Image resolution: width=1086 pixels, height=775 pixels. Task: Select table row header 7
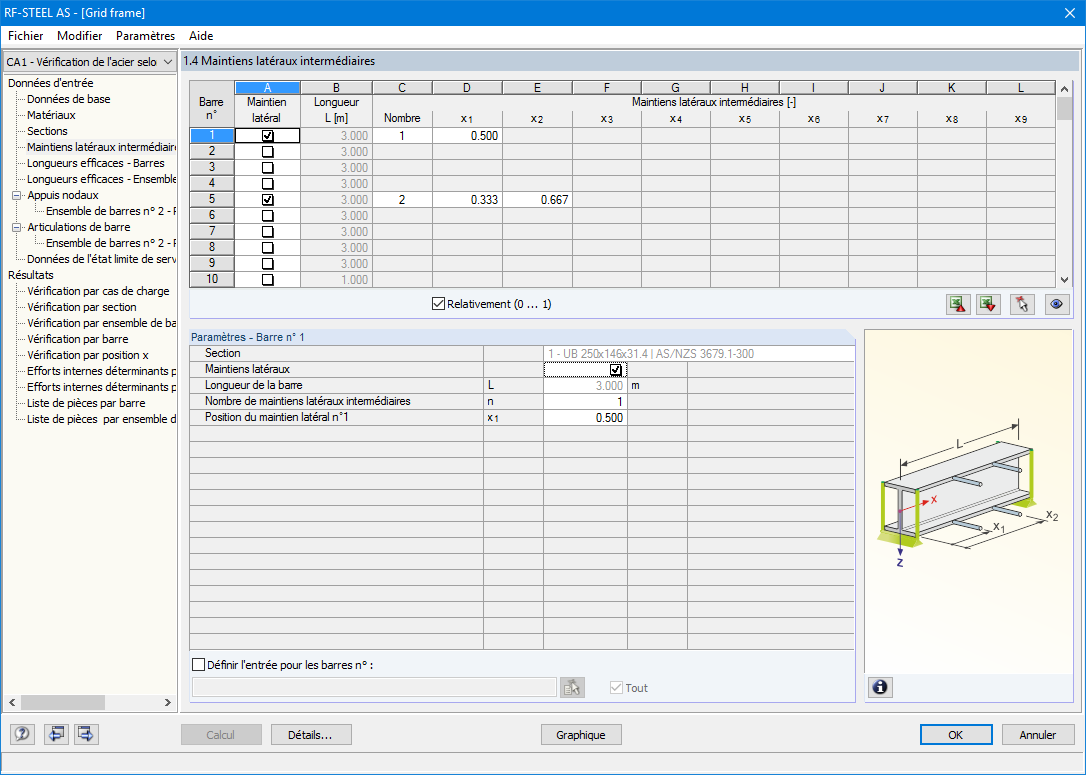point(212,231)
